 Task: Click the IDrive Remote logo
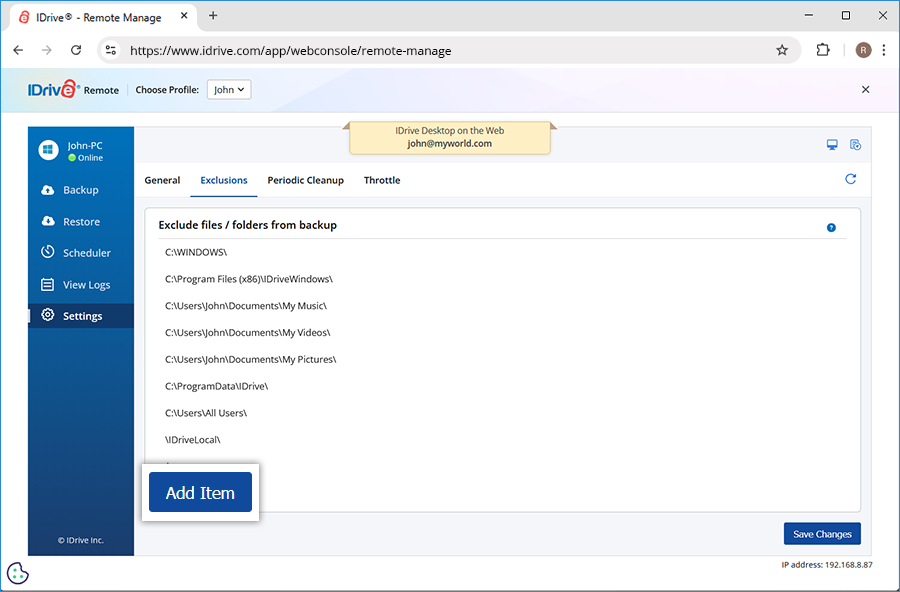pyautogui.click(x=73, y=90)
